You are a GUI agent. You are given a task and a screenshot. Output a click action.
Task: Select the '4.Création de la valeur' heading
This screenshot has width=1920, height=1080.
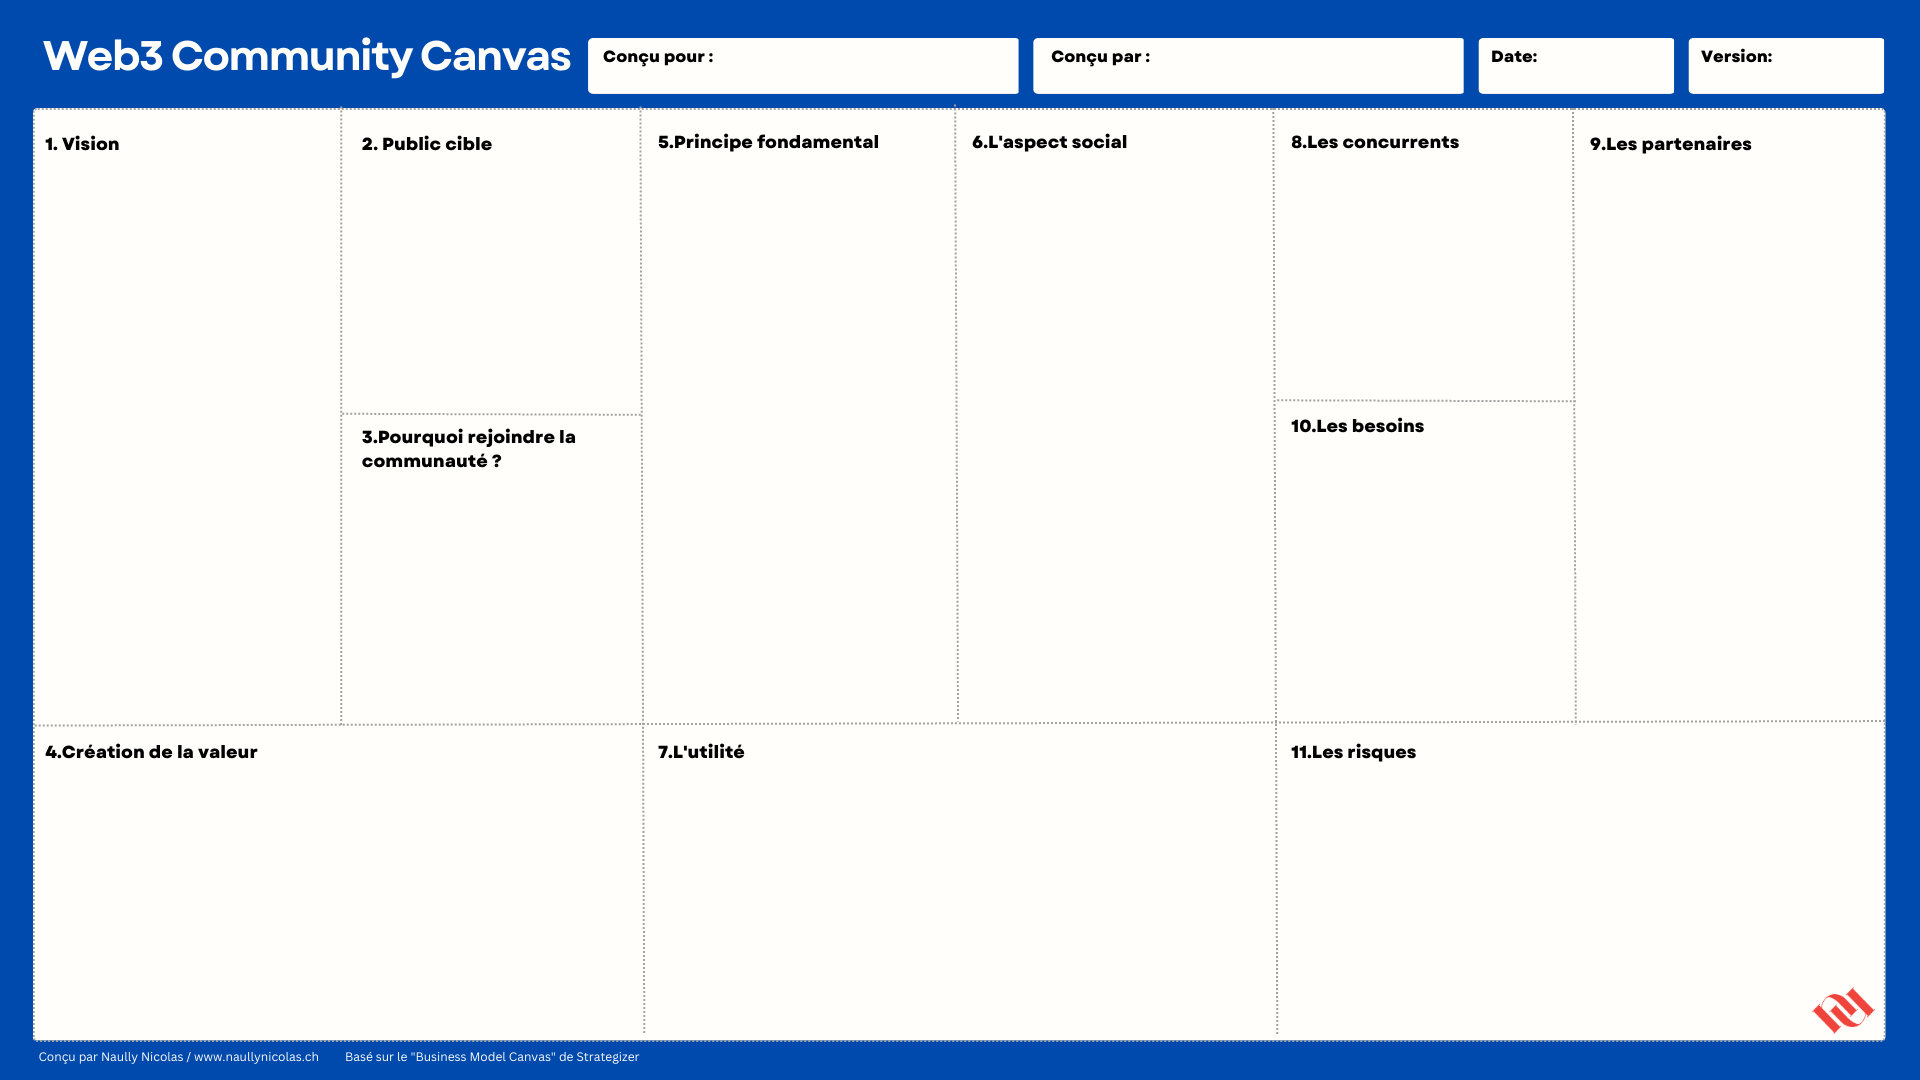[151, 752]
